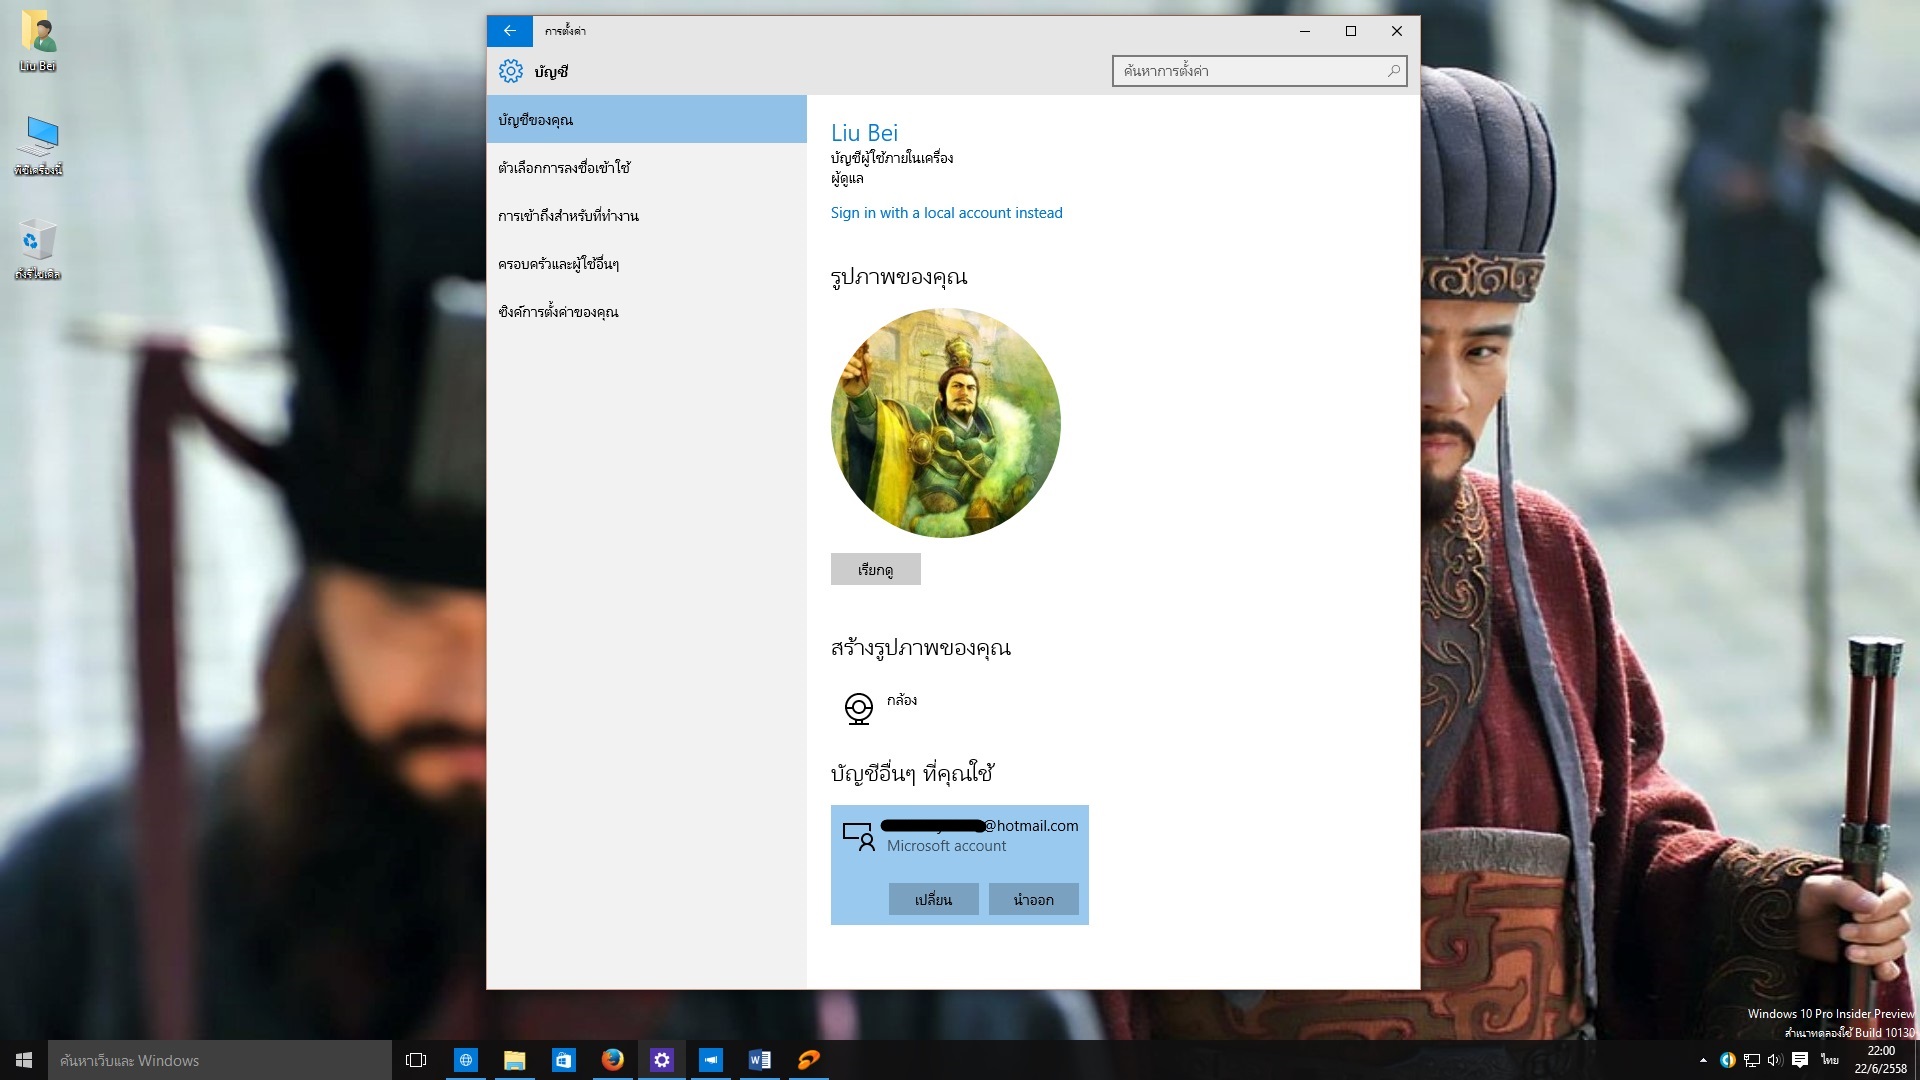Click the Liu Bei circular profile picture
Screen dimensions: 1920x1080
pyautogui.click(x=945, y=423)
